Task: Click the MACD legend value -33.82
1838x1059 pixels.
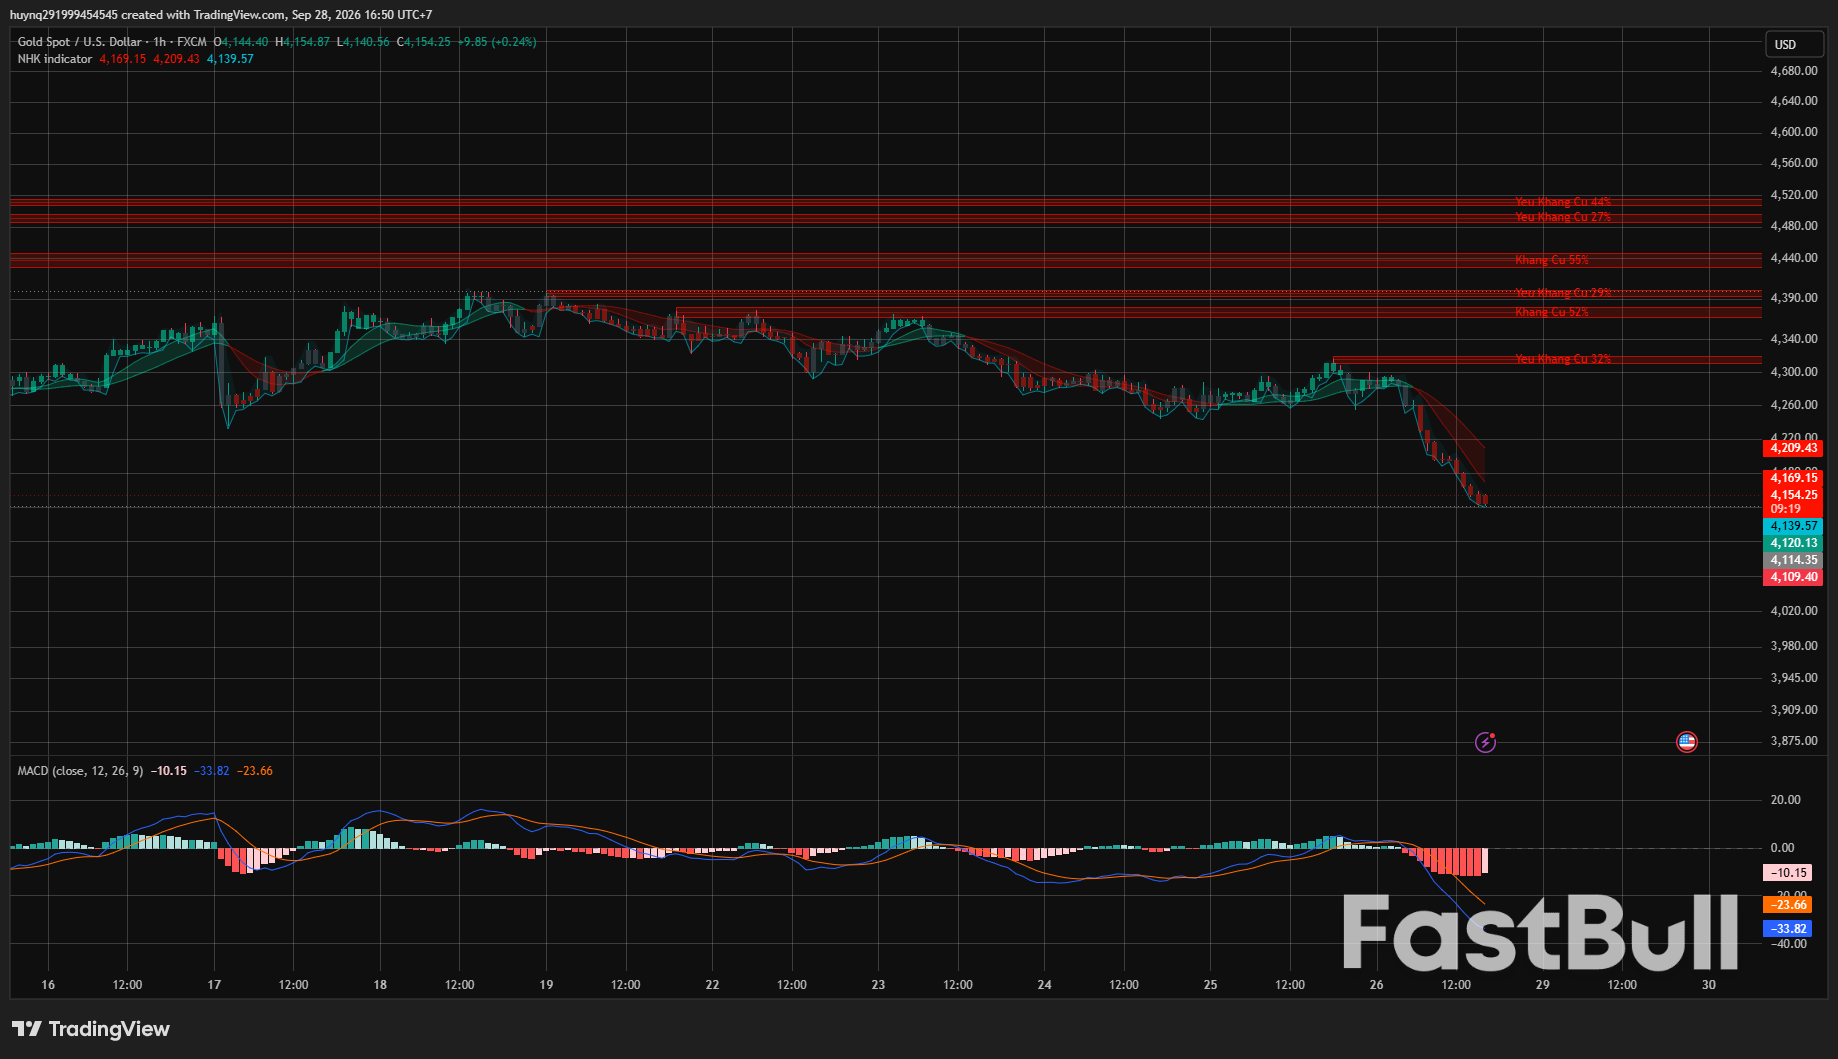Action: pyautogui.click(x=212, y=771)
